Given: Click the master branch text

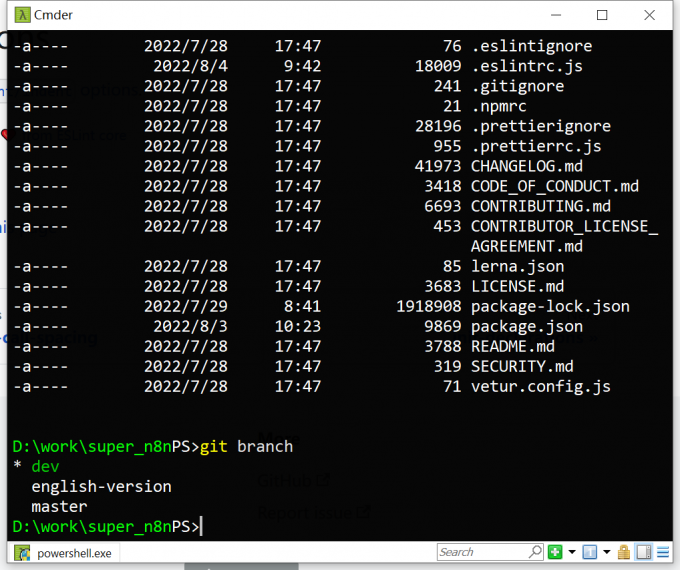Looking at the screenshot, I should pyautogui.click(x=59, y=507).
